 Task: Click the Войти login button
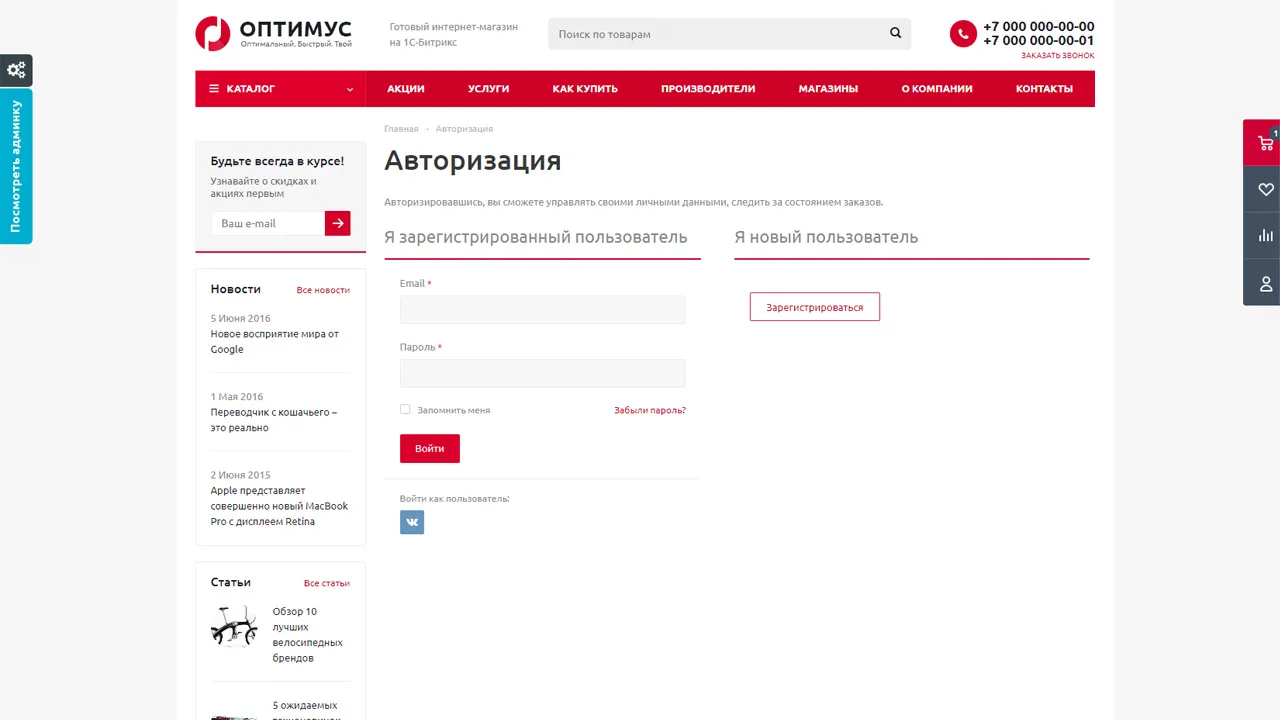pyautogui.click(x=430, y=448)
